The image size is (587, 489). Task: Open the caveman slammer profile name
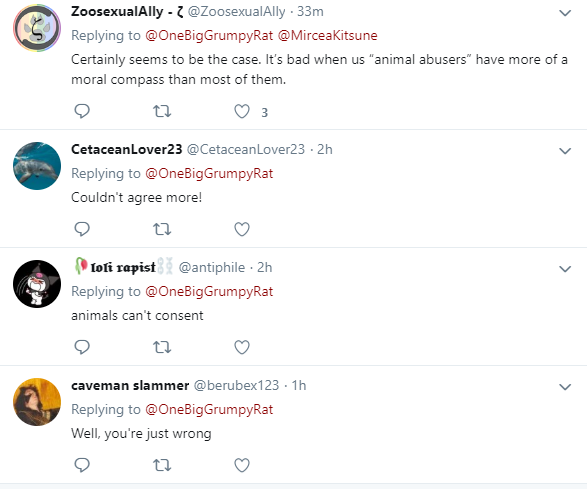point(130,385)
